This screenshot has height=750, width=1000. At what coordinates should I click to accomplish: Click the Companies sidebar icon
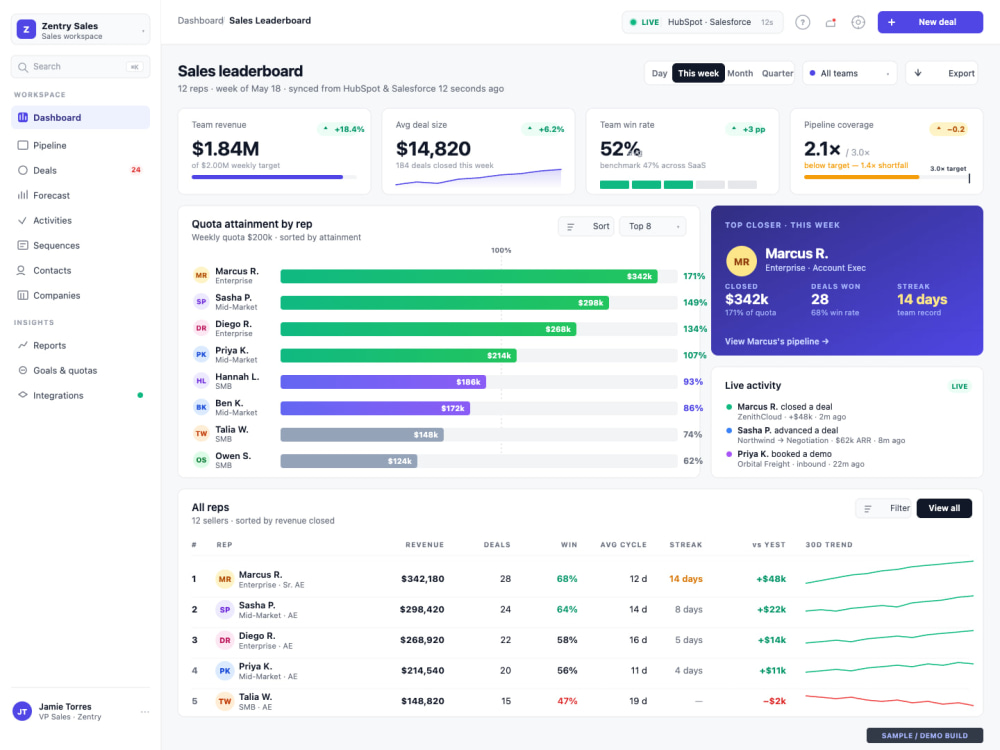(23, 295)
